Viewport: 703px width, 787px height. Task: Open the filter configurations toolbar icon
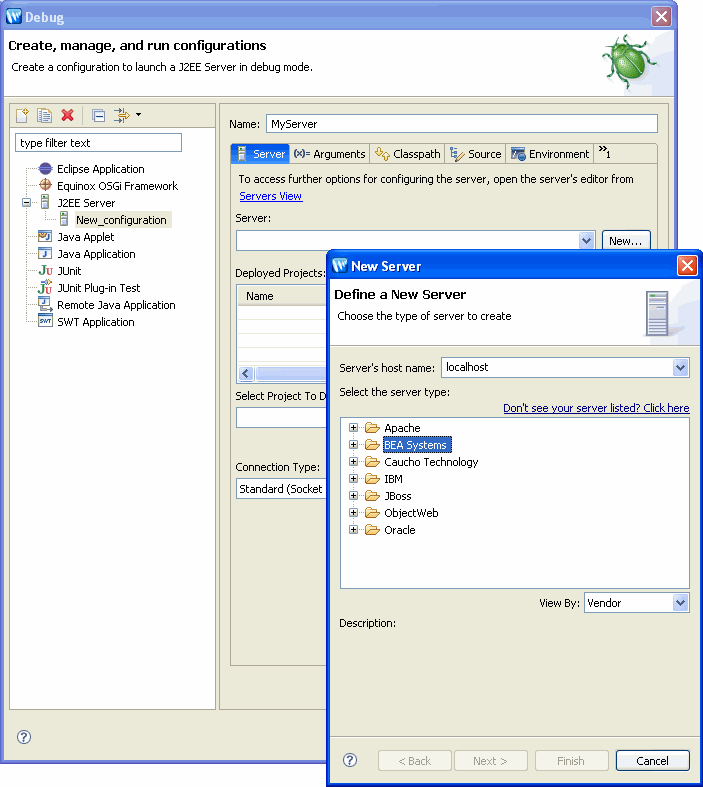(121, 115)
